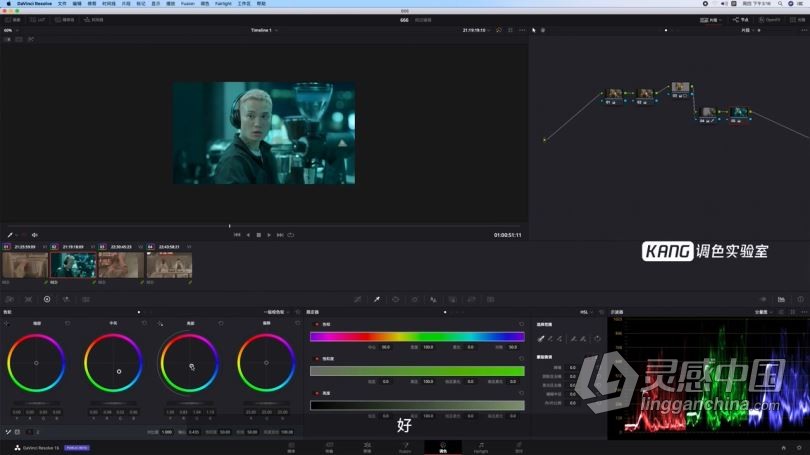
Task: Open the scopes type dropdown
Action: tap(763, 312)
